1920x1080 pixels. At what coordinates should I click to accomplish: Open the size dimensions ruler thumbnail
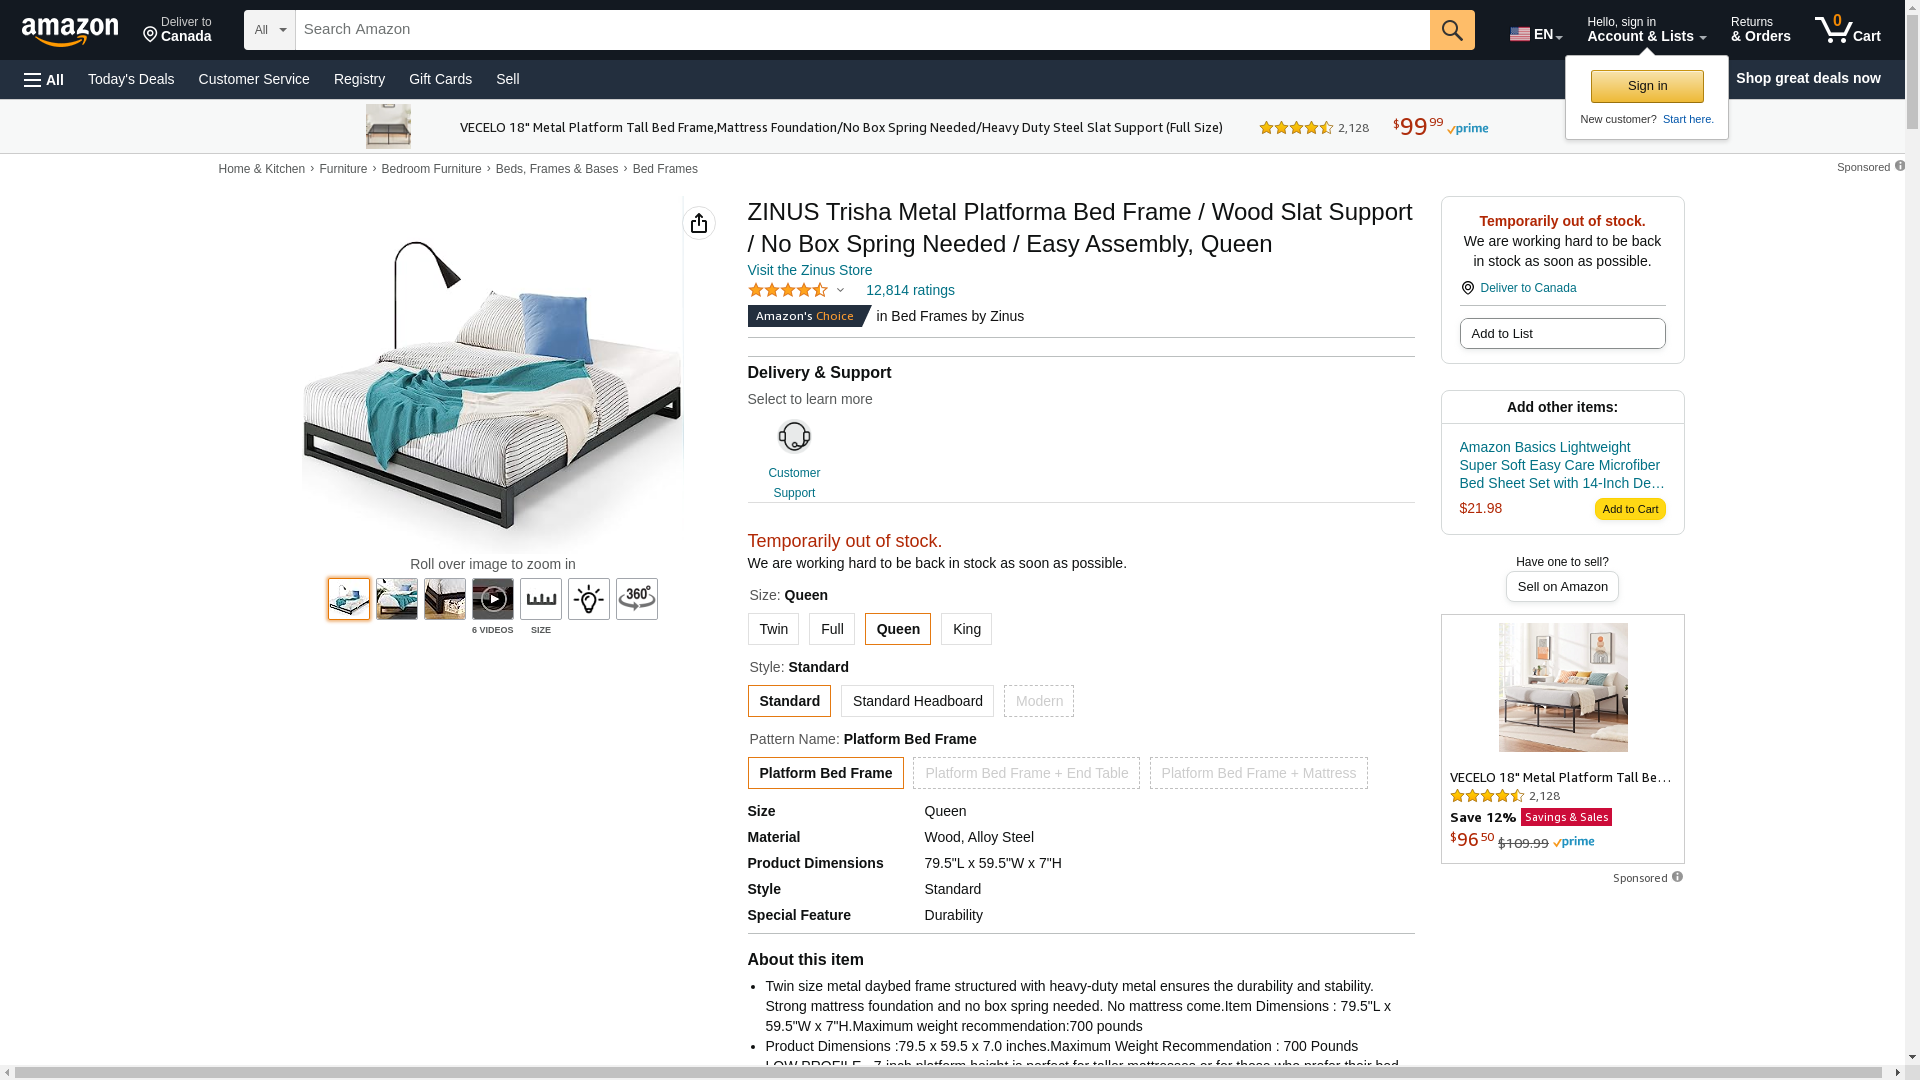(541, 599)
